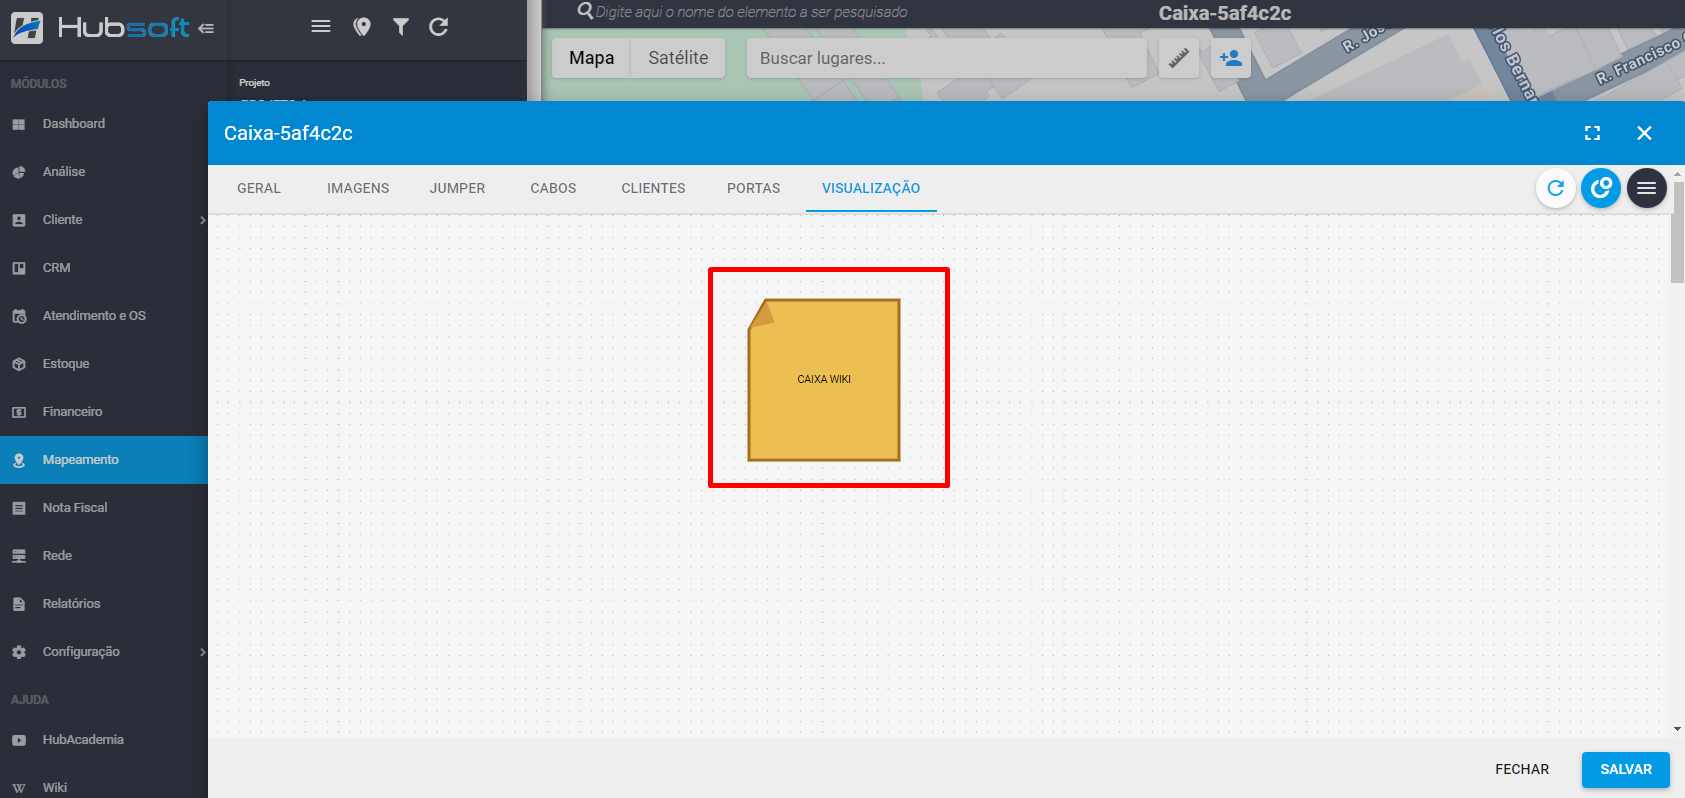Select the CAIXA WIKI yellow box

824,380
